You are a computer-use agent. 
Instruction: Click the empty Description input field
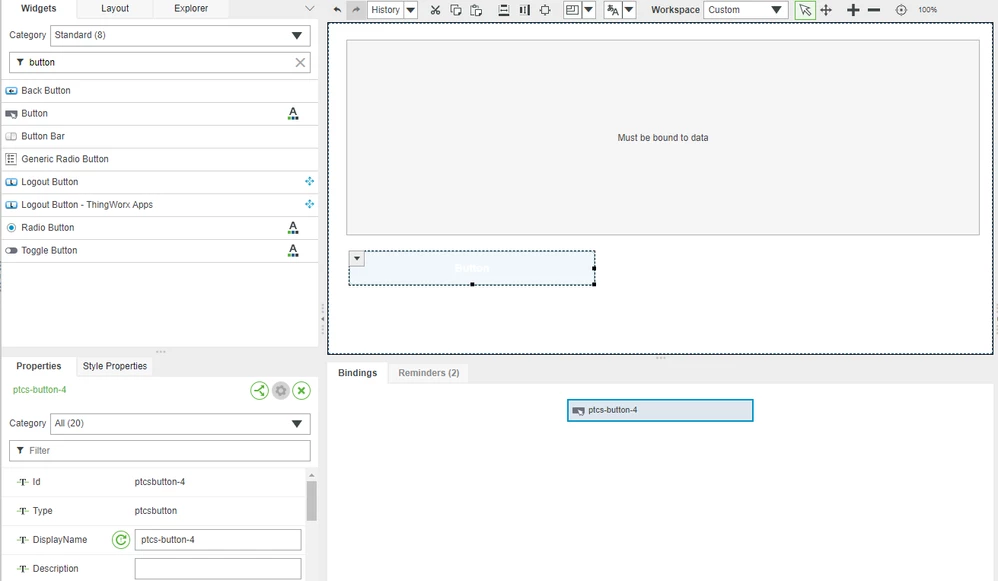click(218, 569)
